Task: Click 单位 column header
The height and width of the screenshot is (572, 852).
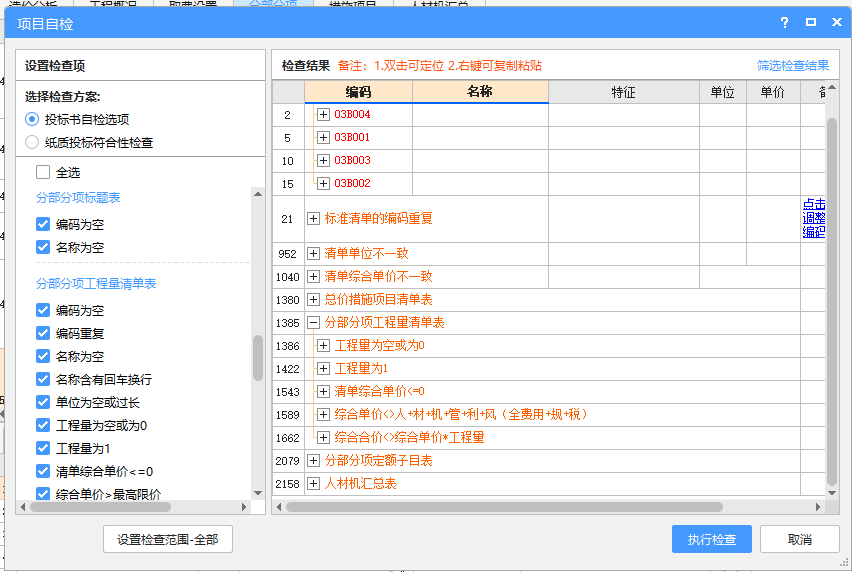Action: 723,92
